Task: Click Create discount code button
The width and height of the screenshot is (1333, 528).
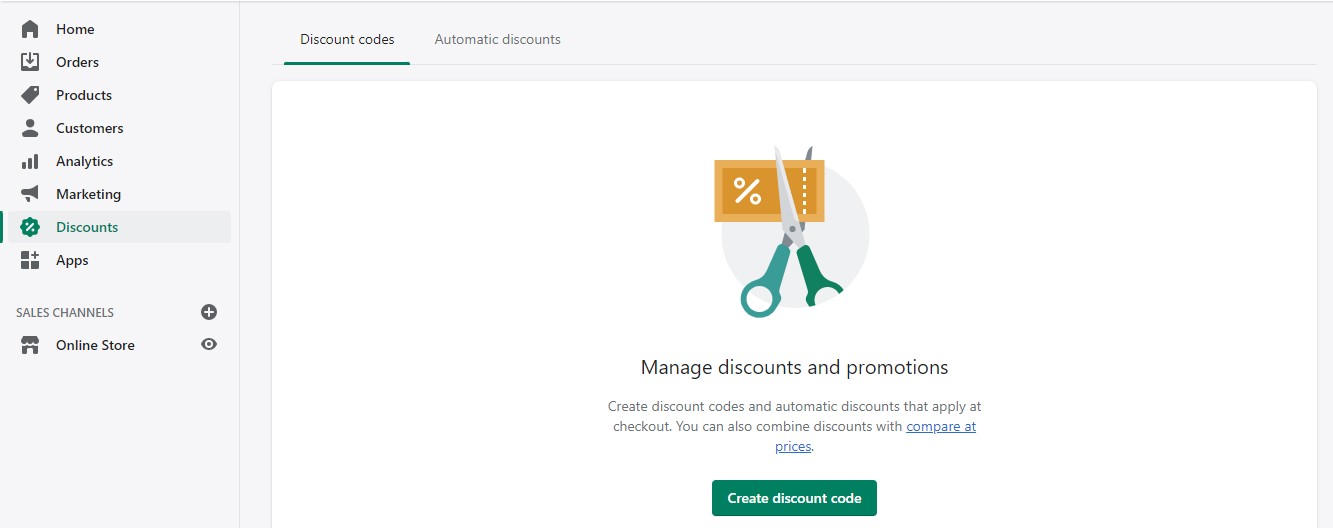Action: coord(794,498)
